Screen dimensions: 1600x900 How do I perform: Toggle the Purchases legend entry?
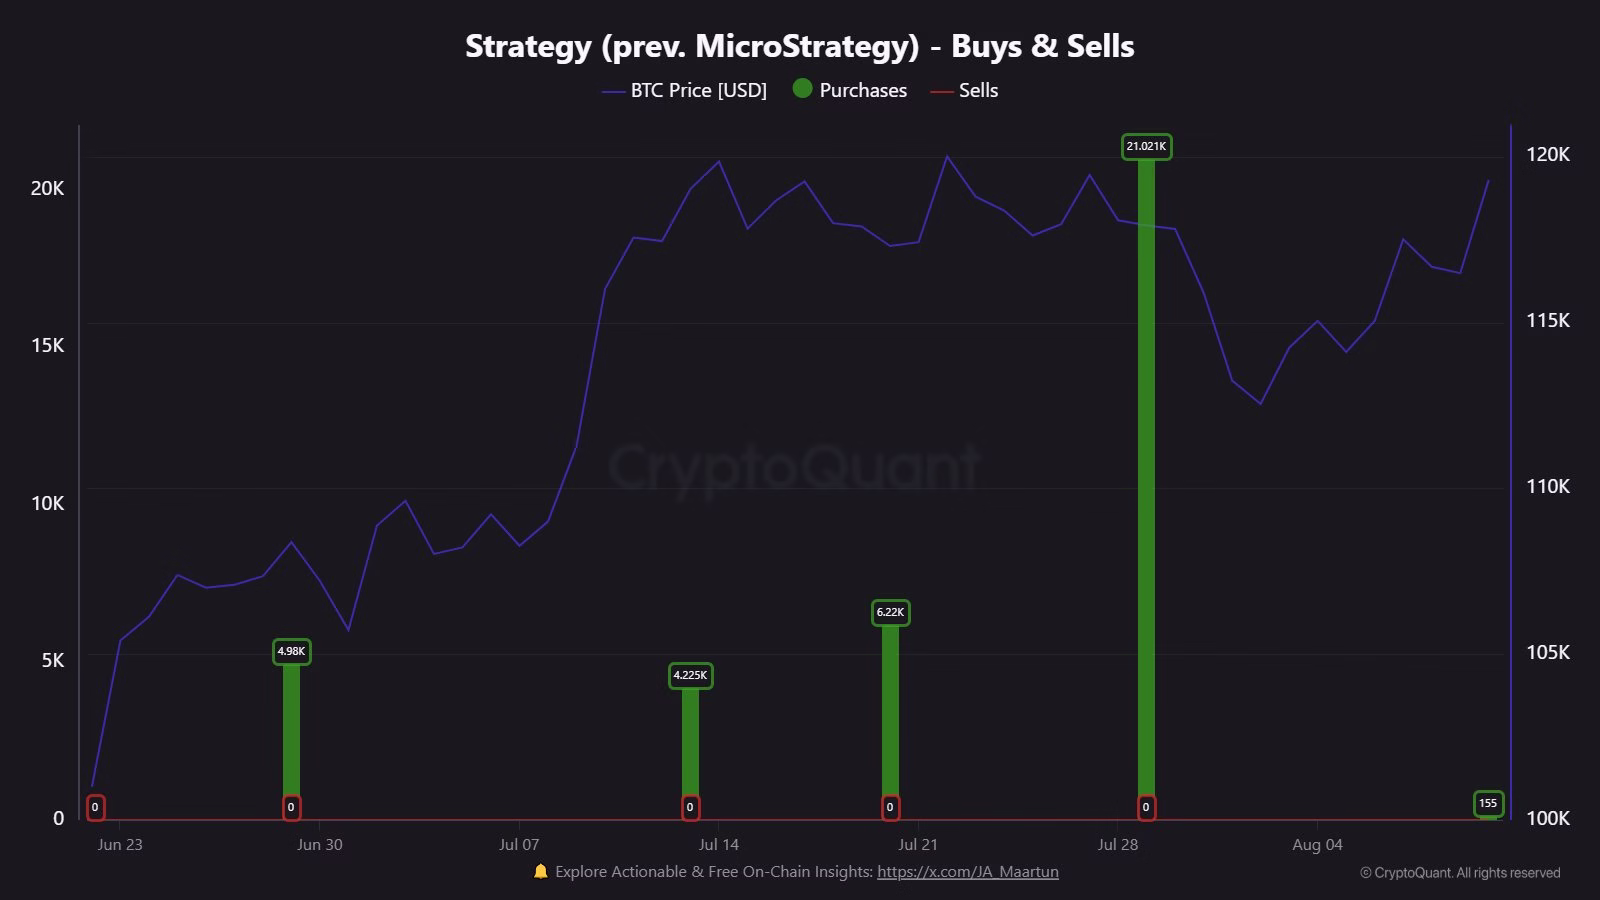tap(849, 90)
